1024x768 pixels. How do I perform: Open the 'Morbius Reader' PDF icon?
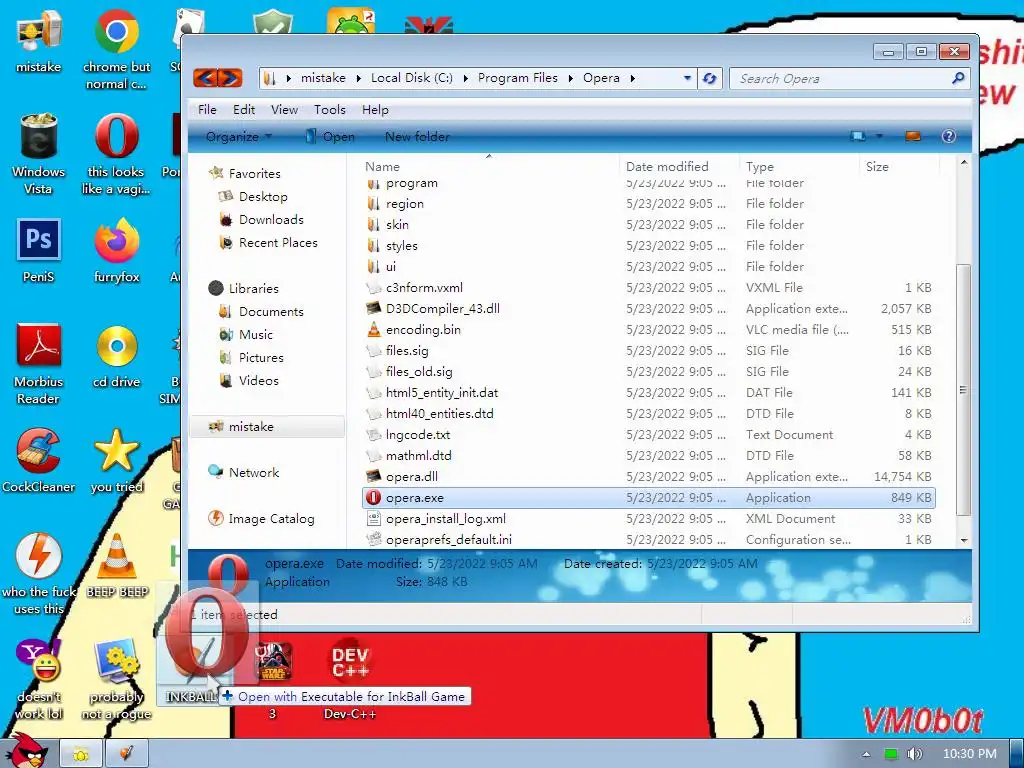39,364
